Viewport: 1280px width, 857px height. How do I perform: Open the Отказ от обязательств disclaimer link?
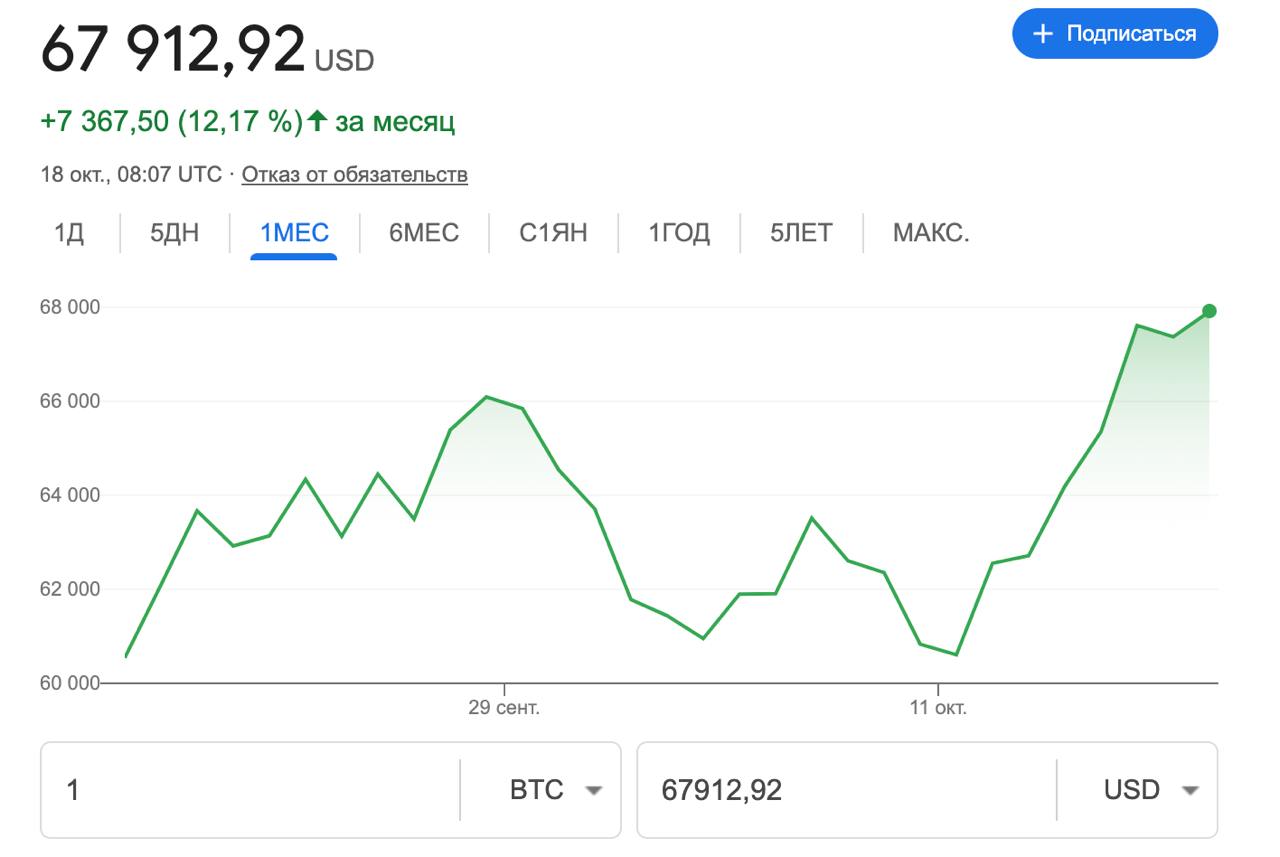pos(354,174)
